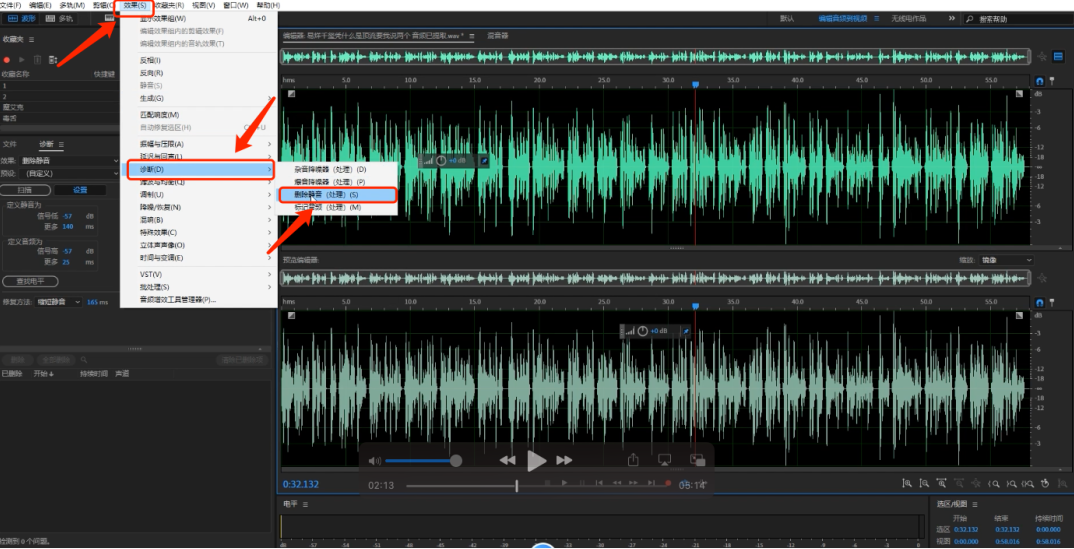
Task: Expand the 混响(B) submenu
Action: (x=199, y=220)
